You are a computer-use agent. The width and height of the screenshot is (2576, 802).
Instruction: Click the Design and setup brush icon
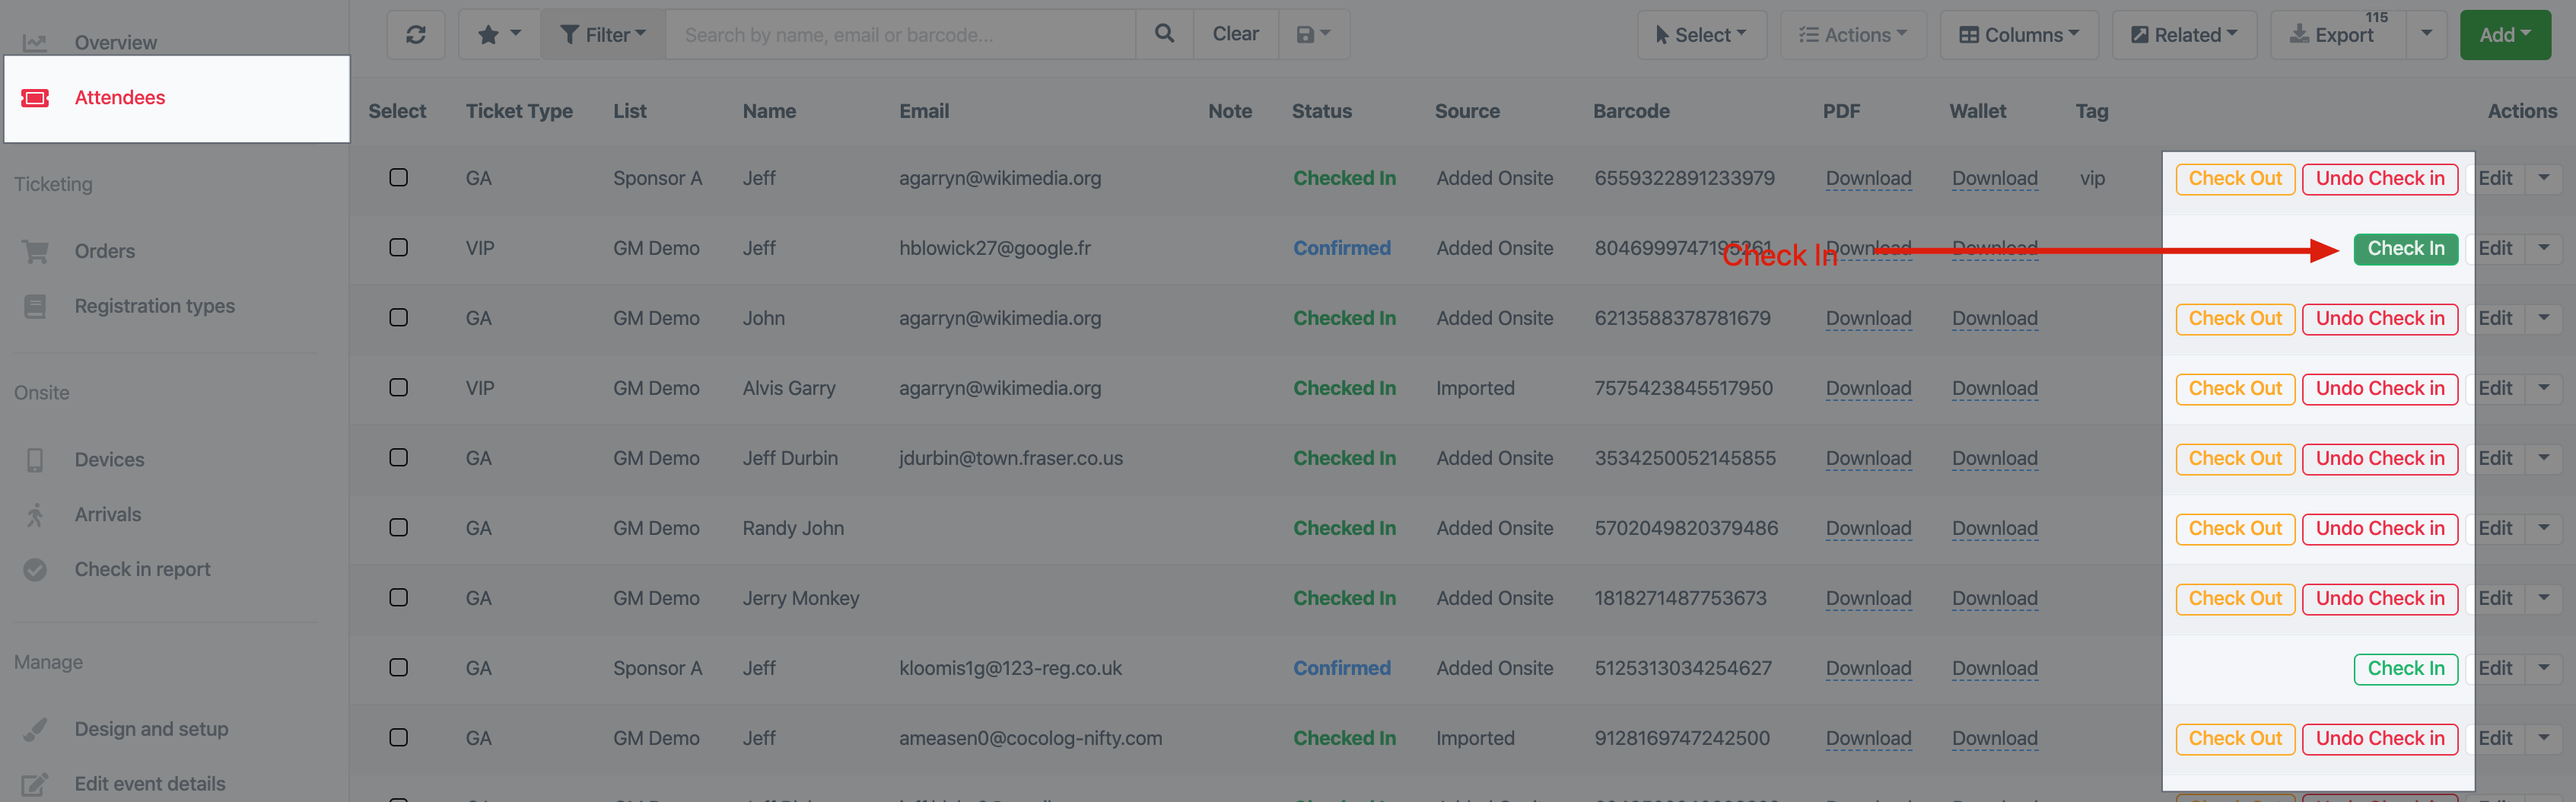click(x=35, y=730)
